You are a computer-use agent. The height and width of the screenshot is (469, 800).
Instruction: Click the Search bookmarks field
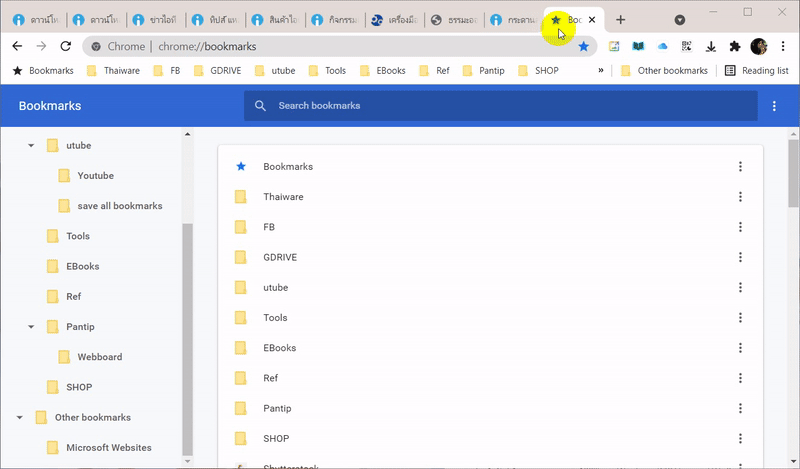coord(501,106)
